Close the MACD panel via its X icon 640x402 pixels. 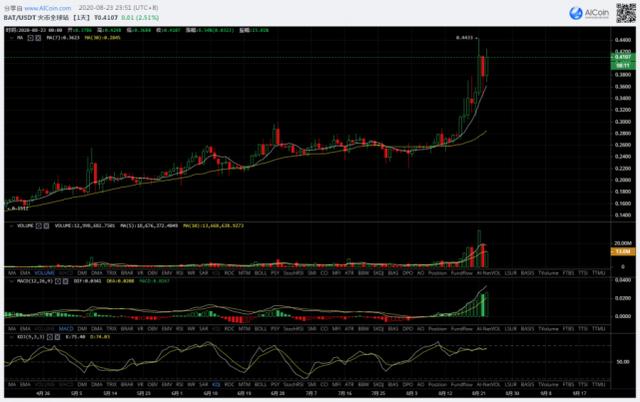[65, 281]
